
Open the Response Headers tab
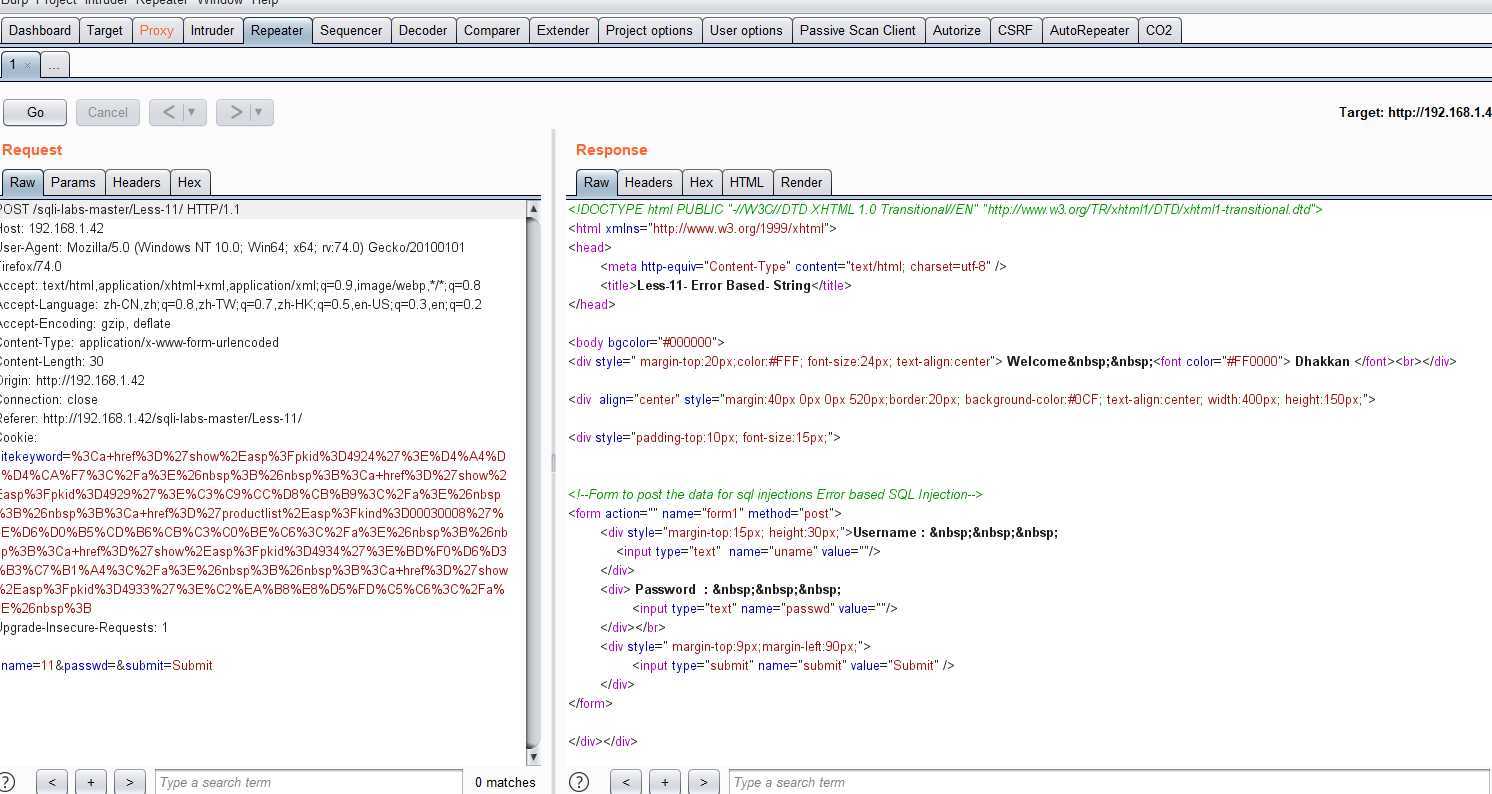648,182
